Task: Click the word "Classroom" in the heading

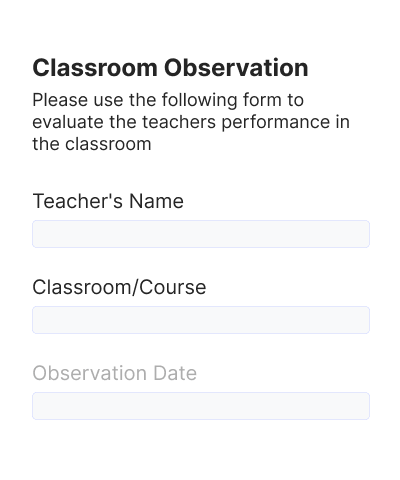Action: point(95,68)
